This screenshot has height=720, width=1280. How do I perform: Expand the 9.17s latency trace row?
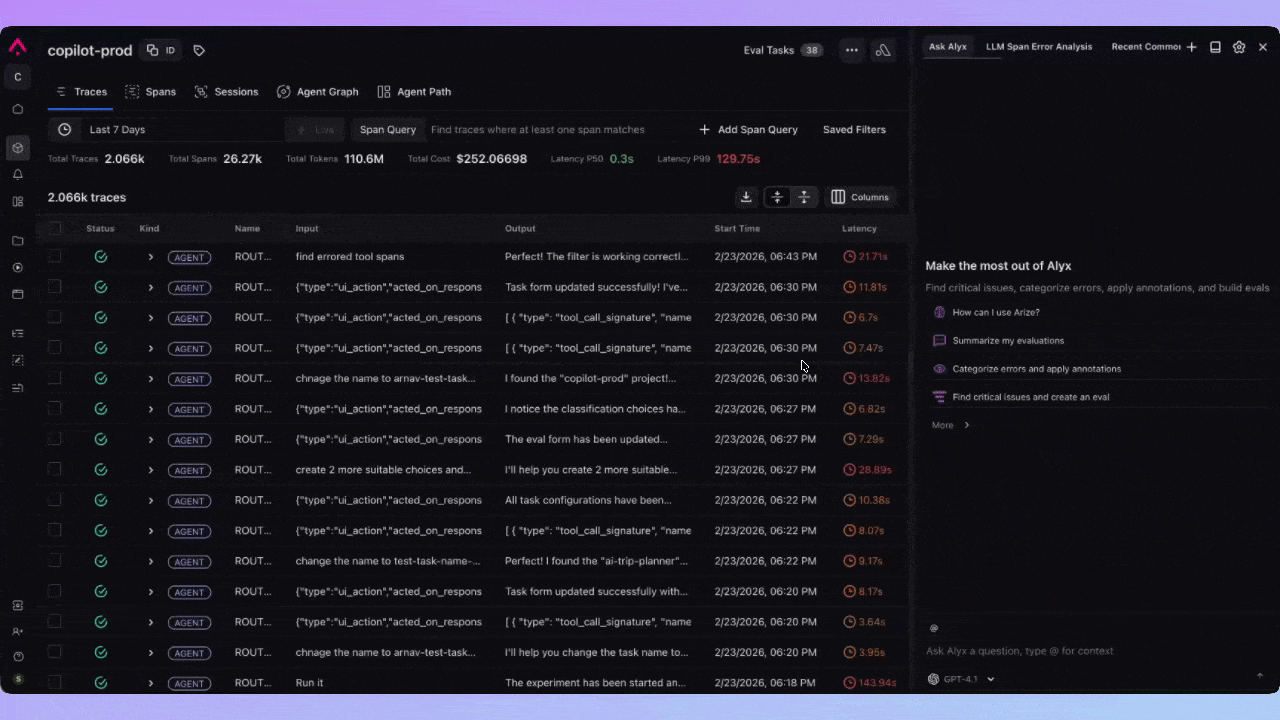click(151, 561)
